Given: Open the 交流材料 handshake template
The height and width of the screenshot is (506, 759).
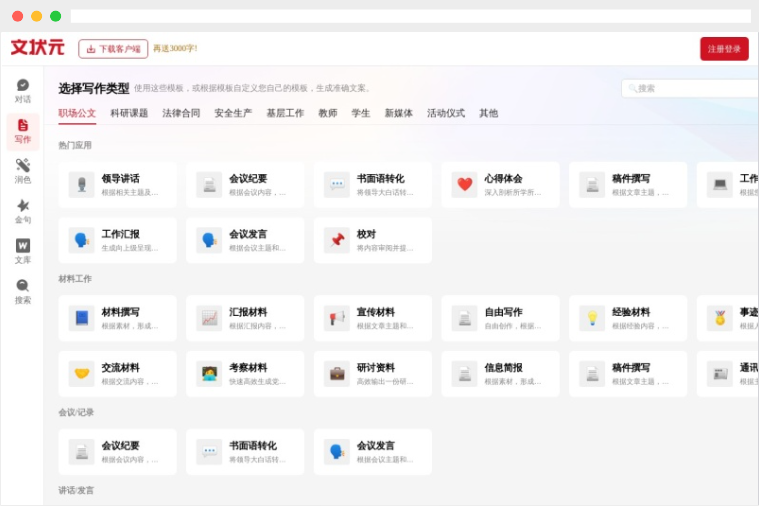Looking at the screenshot, I should coord(117,374).
